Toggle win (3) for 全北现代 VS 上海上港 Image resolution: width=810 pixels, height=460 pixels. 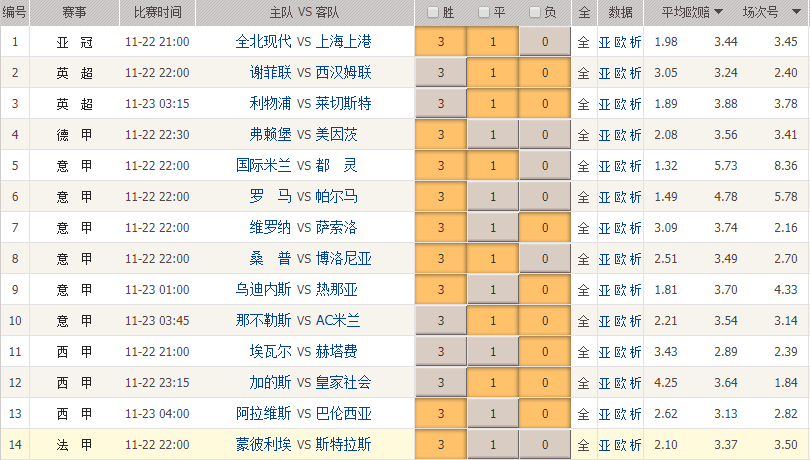tap(441, 42)
